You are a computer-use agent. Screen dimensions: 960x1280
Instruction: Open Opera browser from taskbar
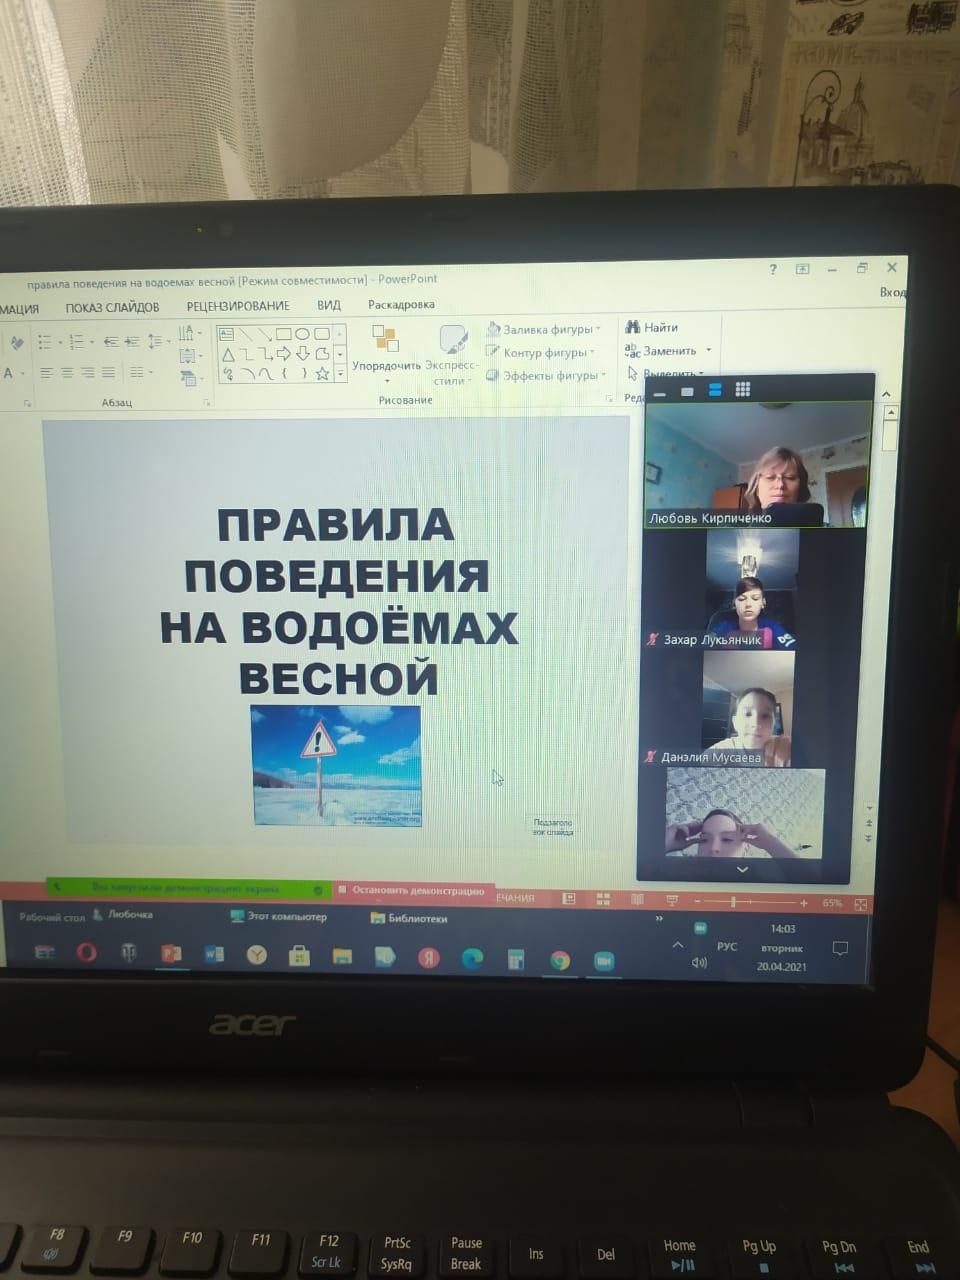[x=86, y=952]
